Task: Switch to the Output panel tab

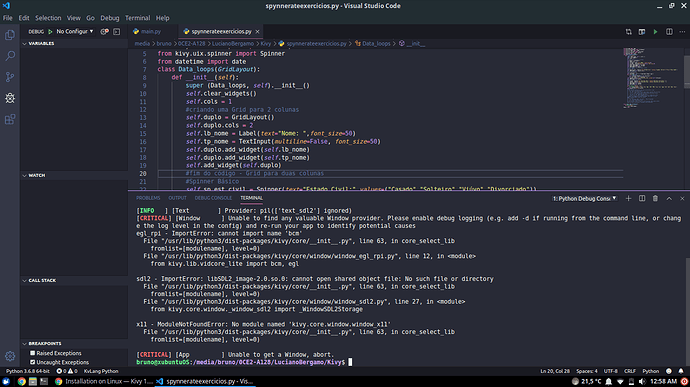Action: (177, 198)
